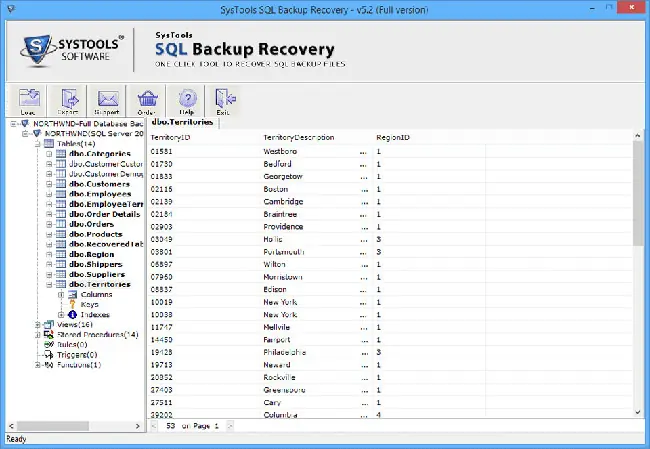Click the TerritoryID 27511 cell
Viewport: 650px width, 449px height.
tap(162, 403)
